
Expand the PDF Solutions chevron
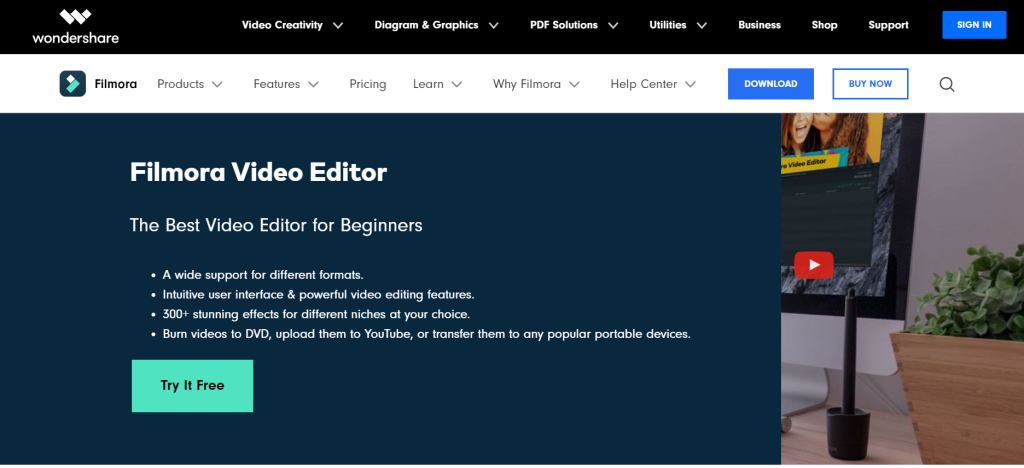613,25
